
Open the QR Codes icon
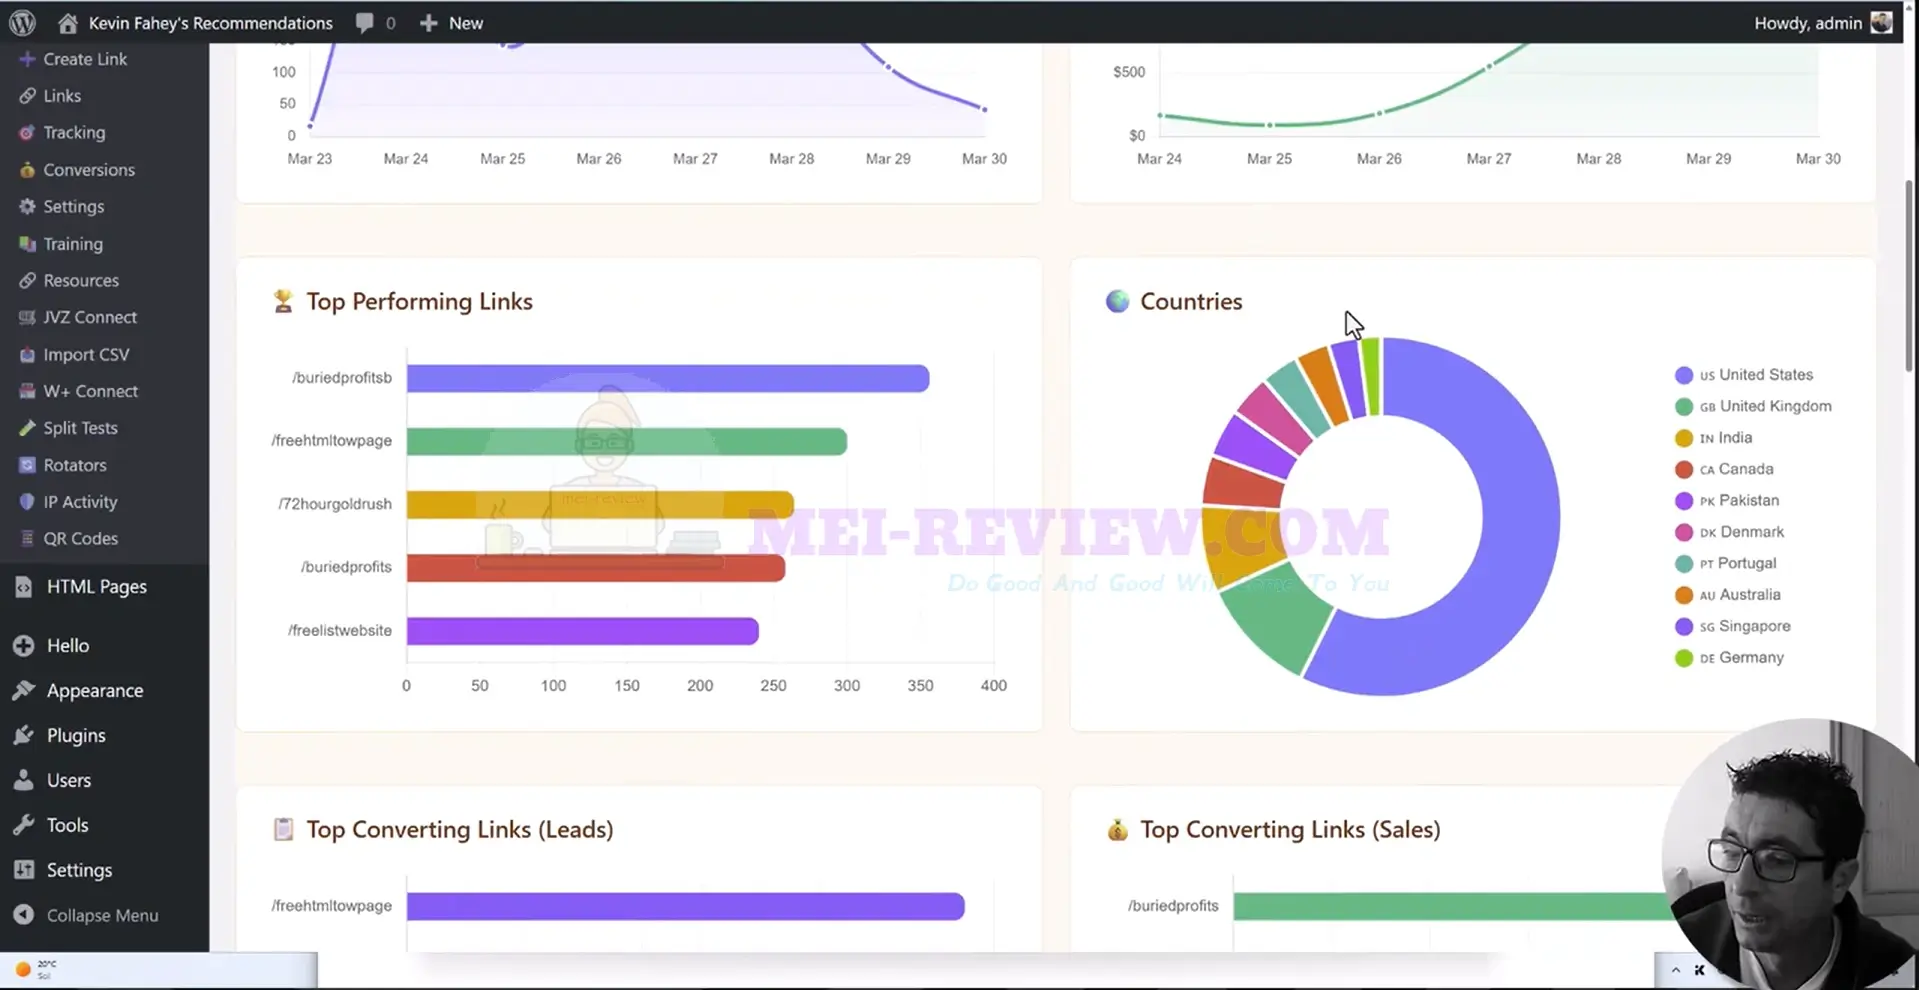point(27,539)
